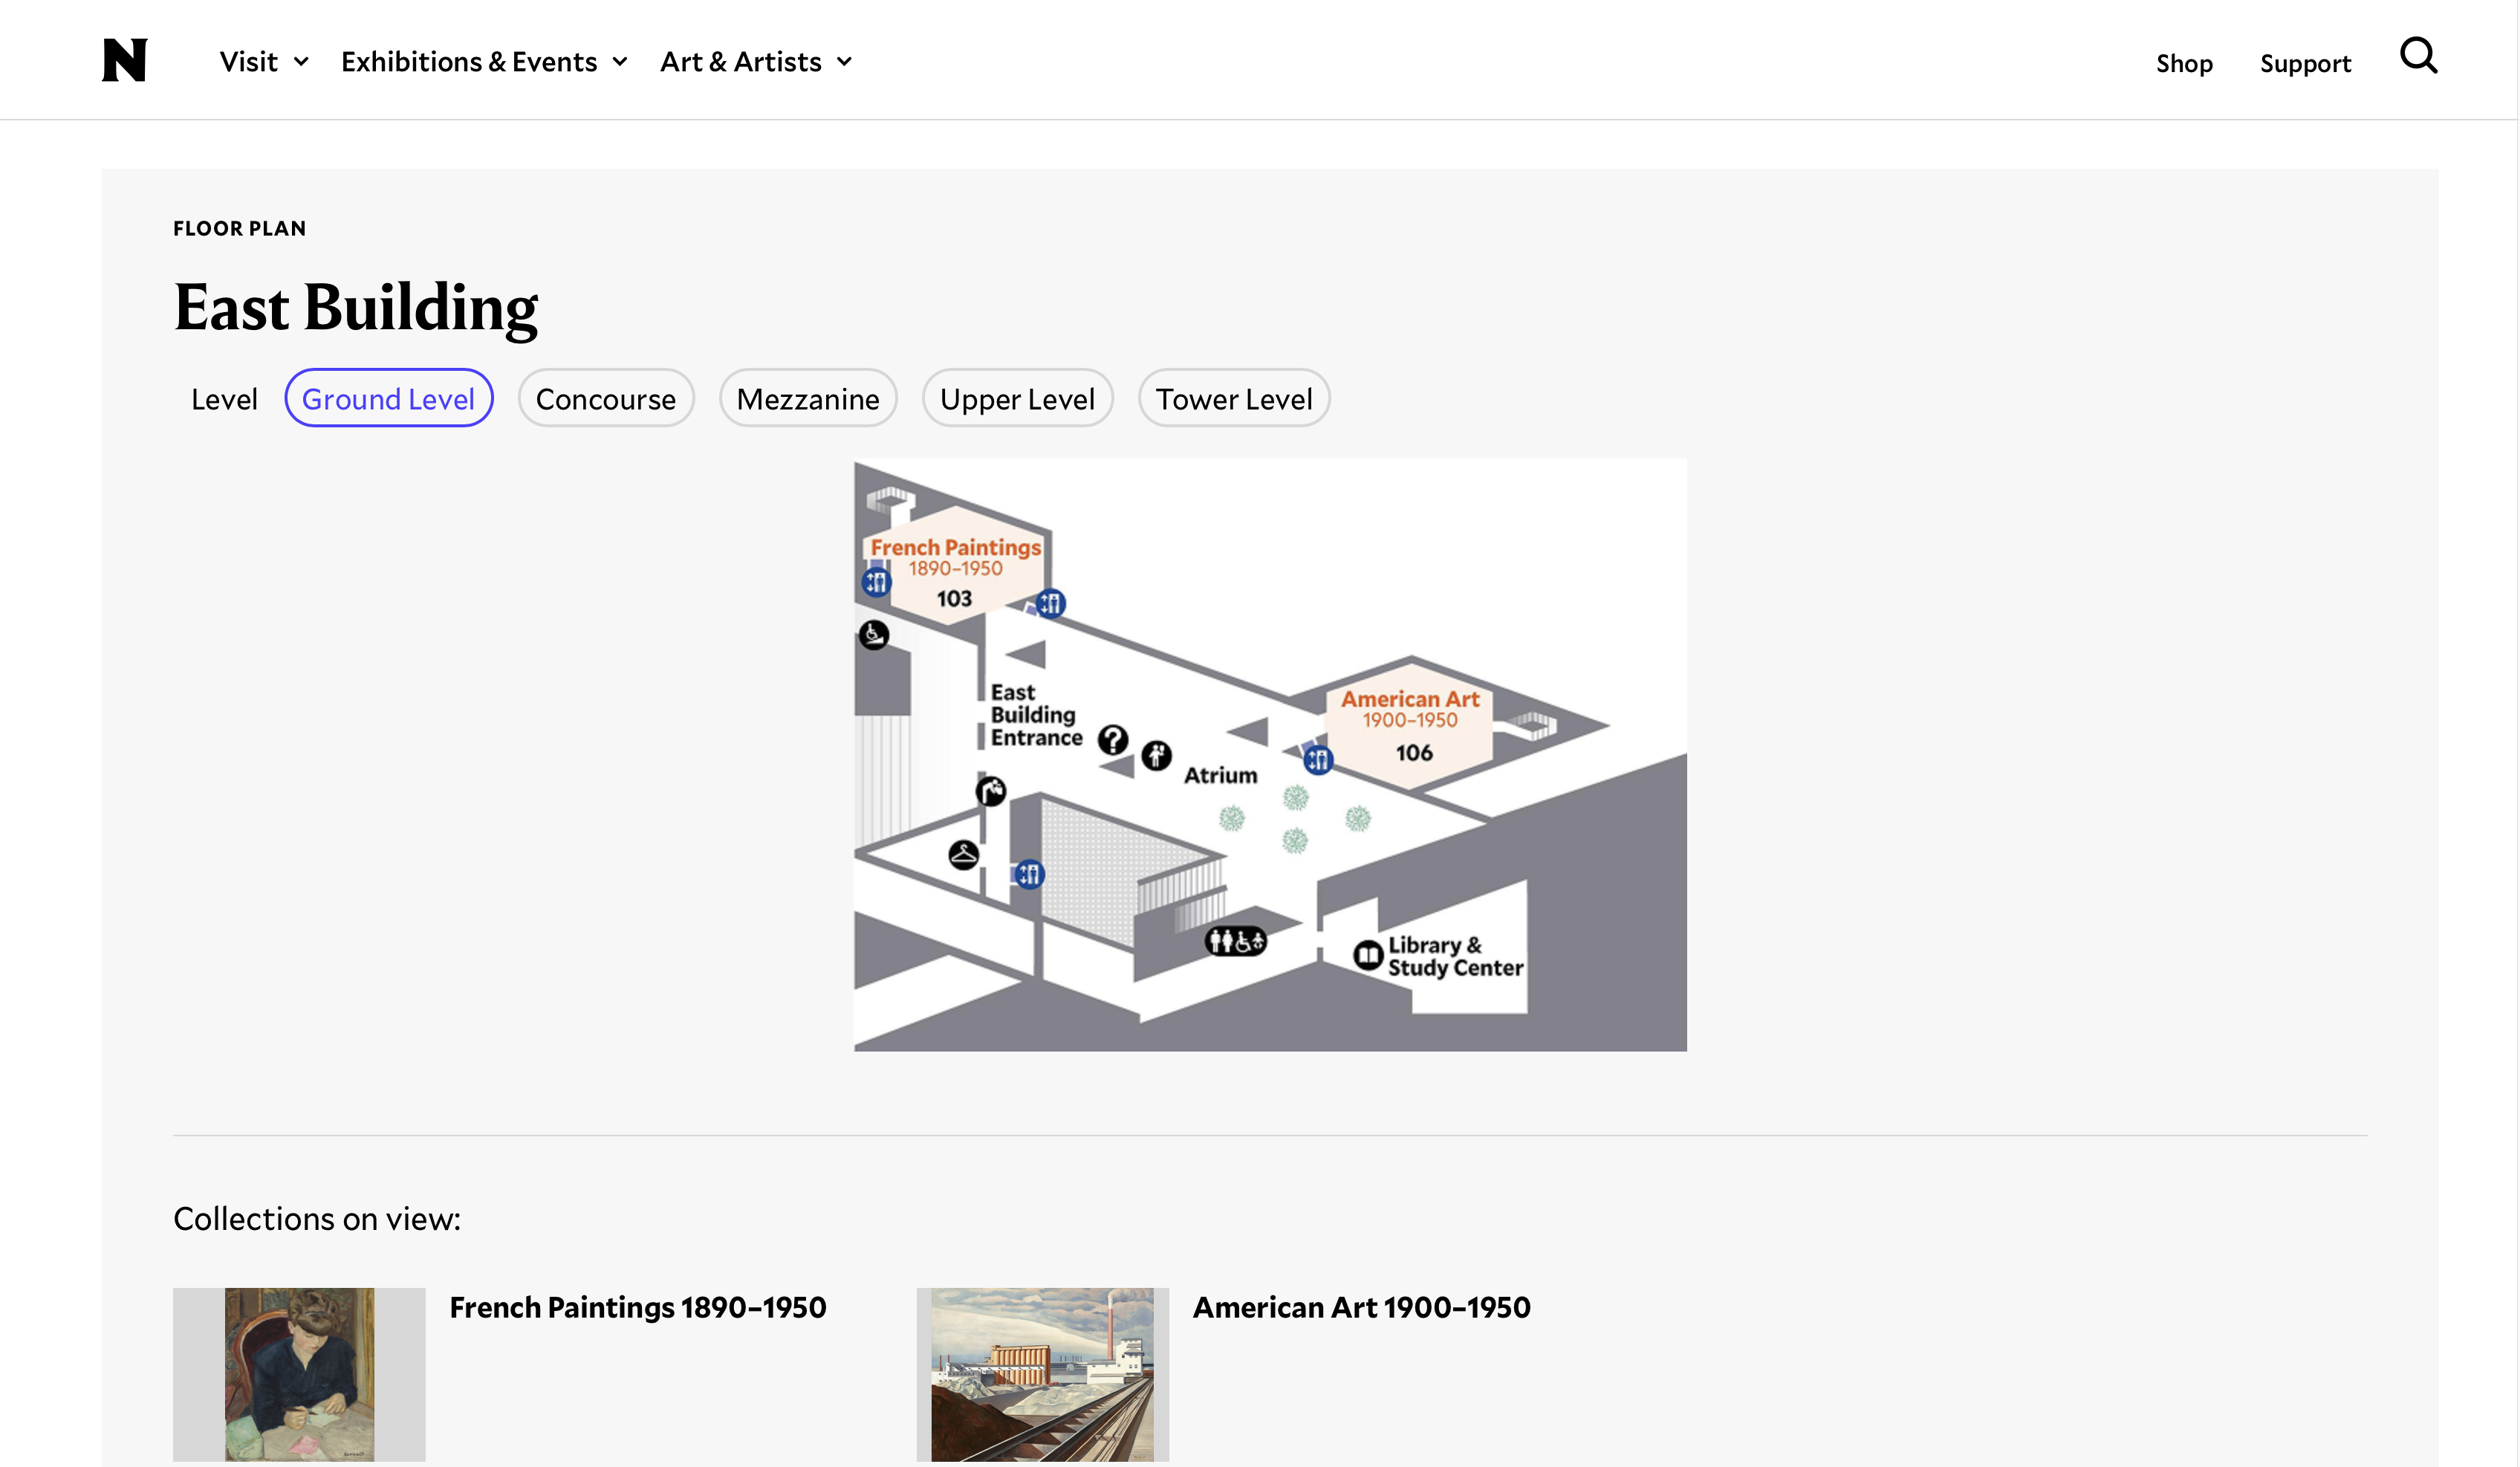The image size is (2520, 1467).
Task: Click the elevator icon right of gallery 103
Action: (1051, 603)
